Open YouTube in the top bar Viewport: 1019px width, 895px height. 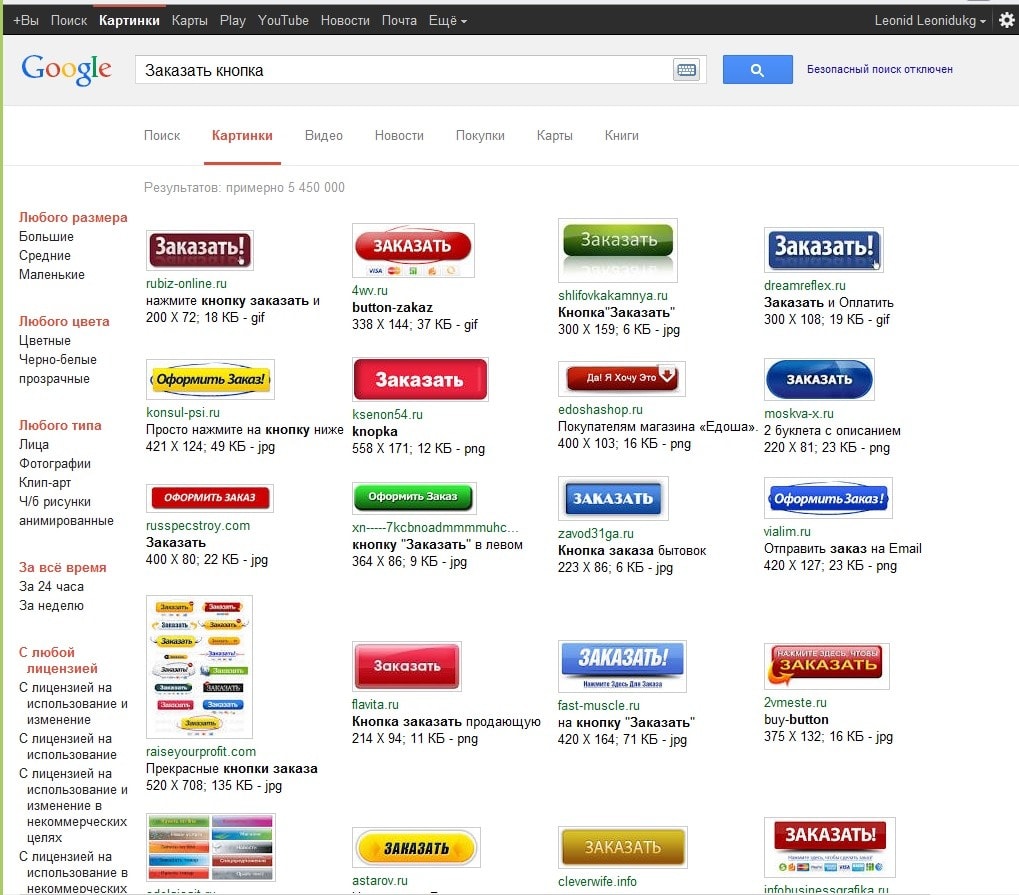pos(283,21)
